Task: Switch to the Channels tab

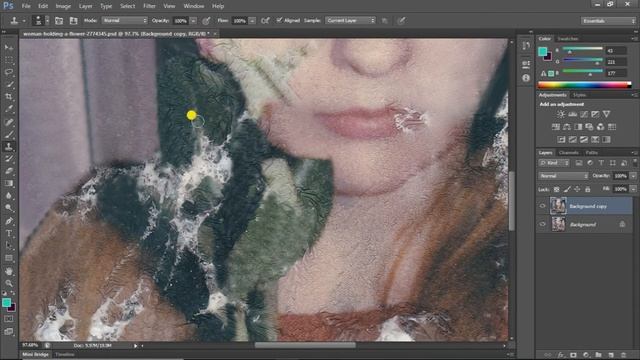Action: (569, 153)
